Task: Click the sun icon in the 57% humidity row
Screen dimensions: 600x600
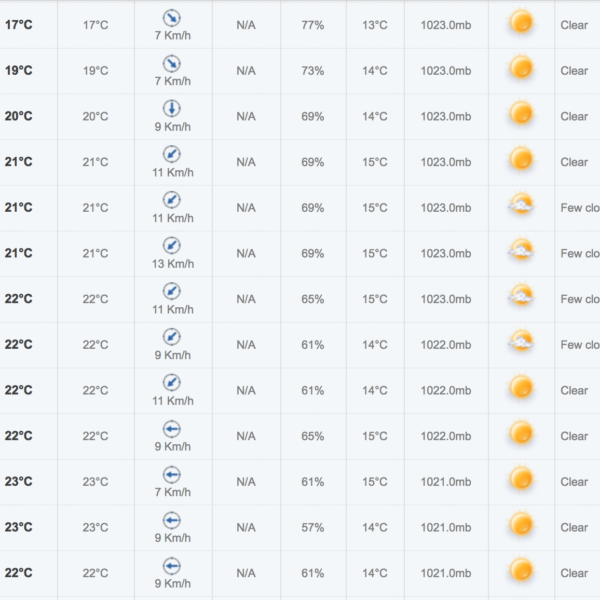Action: click(x=521, y=525)
